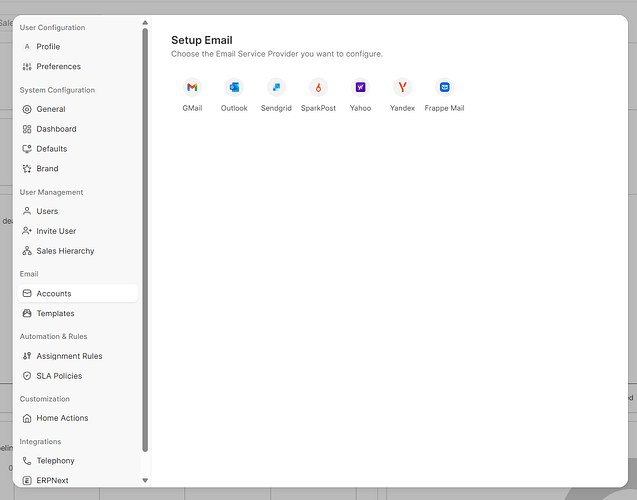Pick the Frappe Mail icon
Viewport: 637px width, 500px height.
coord(444,87)
